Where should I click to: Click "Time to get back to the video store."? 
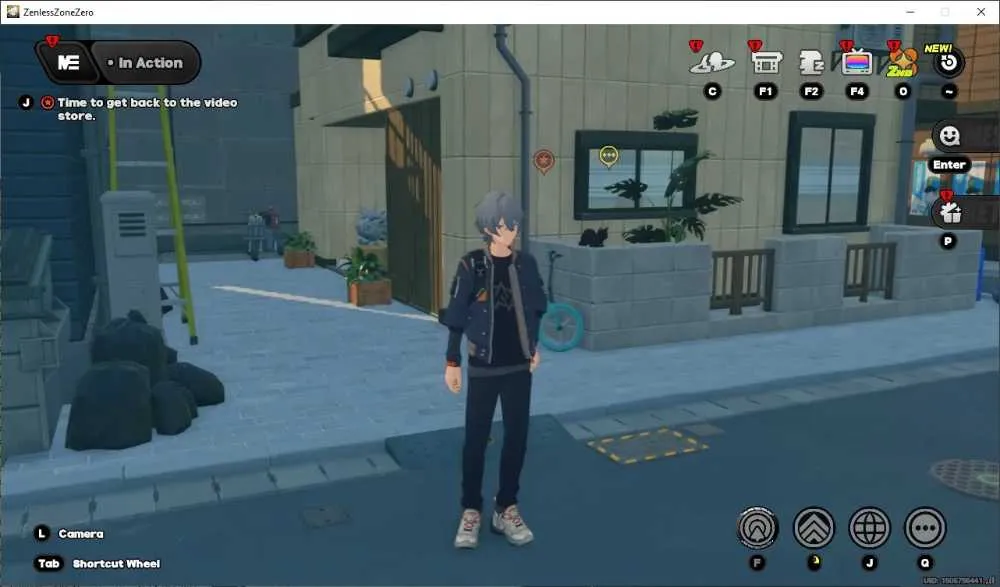(x=147, y=109)
